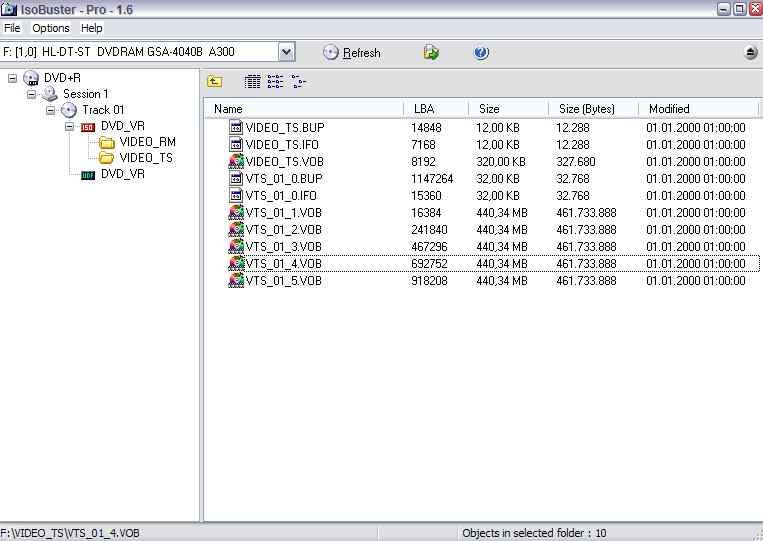Click the VIDEO_RM tree label
The image size is (763, 541).
click(147, 142)
